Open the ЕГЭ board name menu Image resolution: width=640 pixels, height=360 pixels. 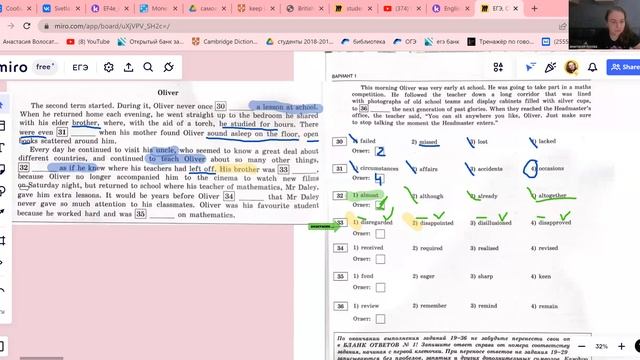pyautogui.click(x=80, y=67)
